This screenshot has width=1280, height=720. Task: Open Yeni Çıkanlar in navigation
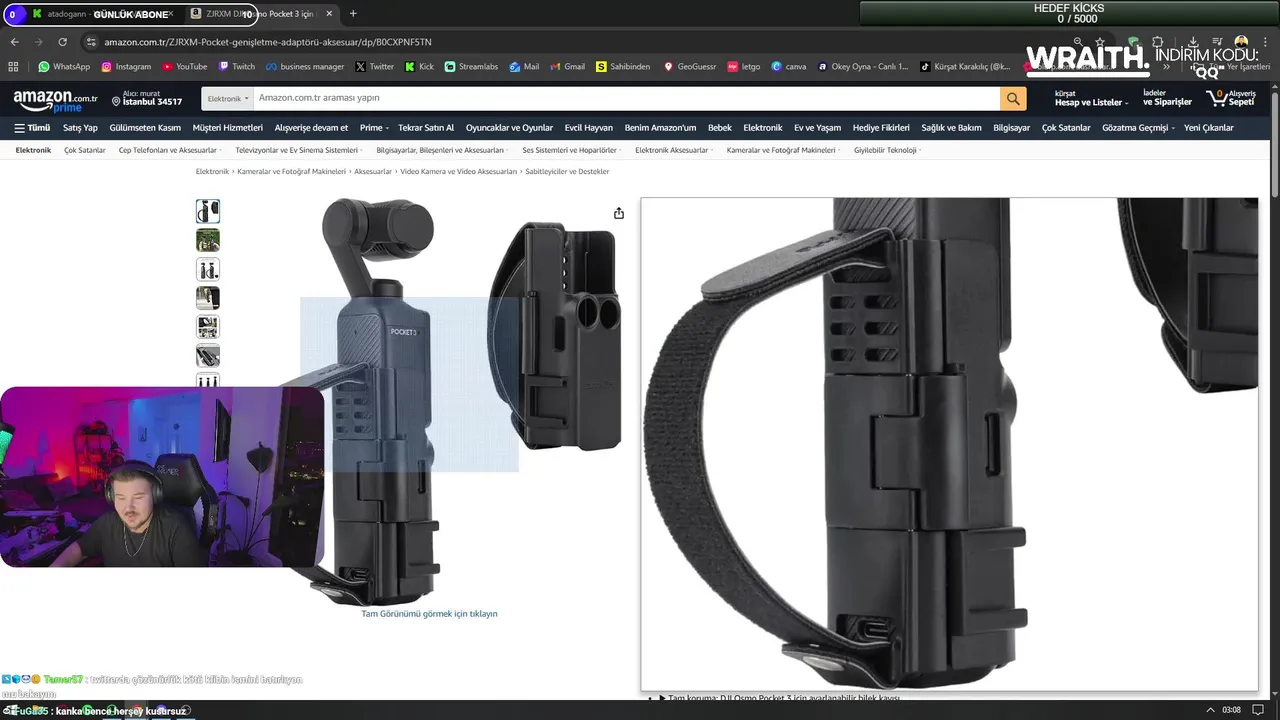click(x=1209, y=128)
